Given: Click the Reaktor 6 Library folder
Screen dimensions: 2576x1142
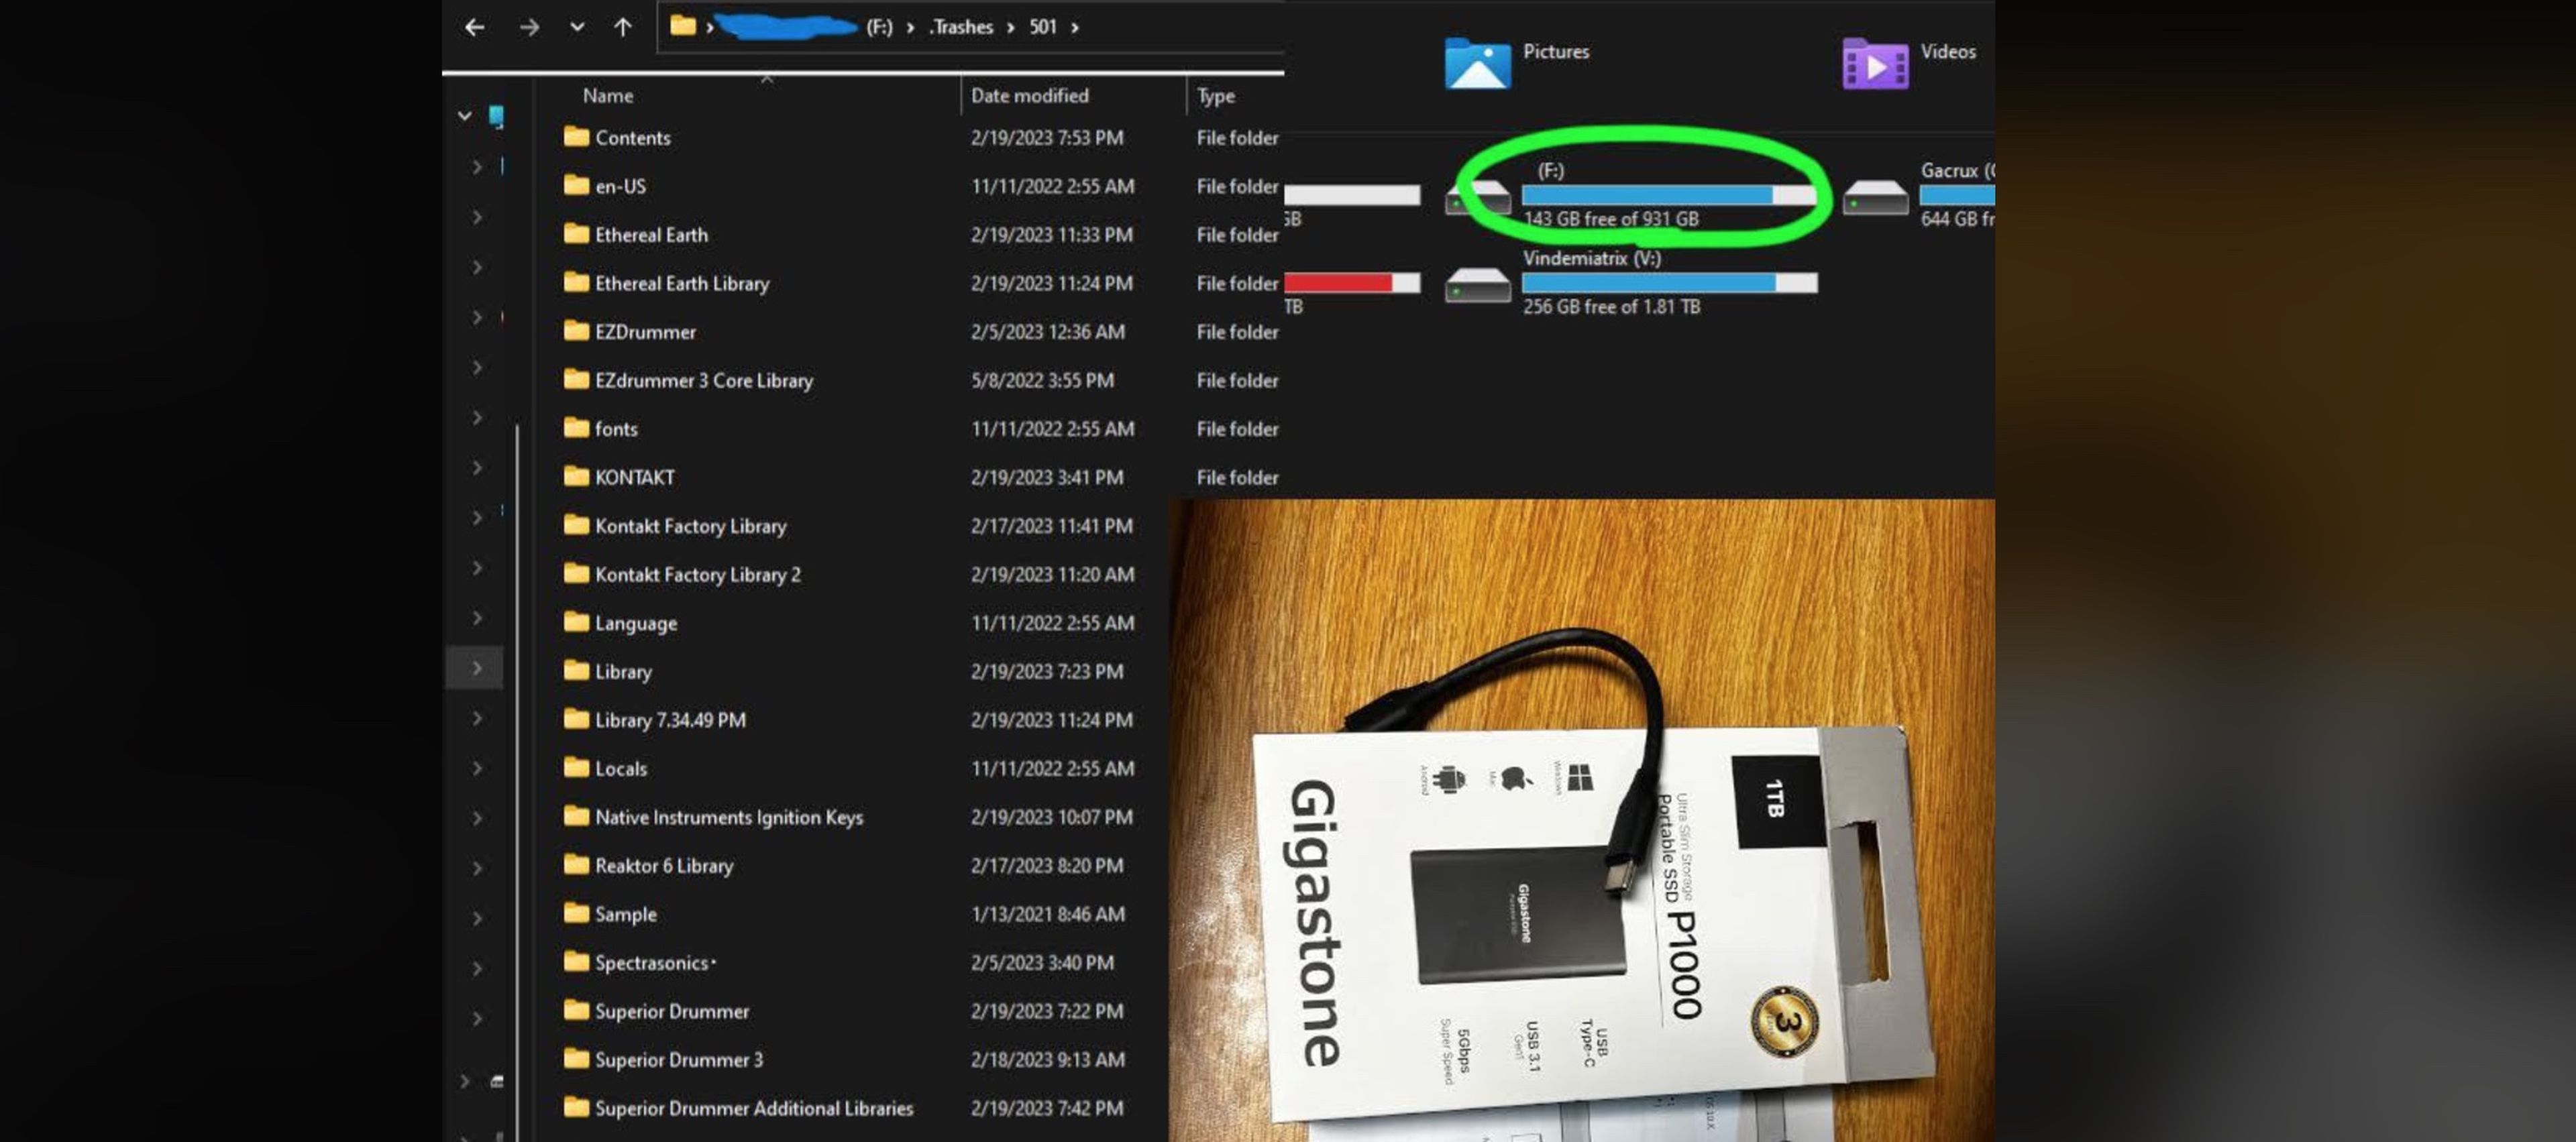Looking at the screenshot, I should (x=663, y=864).
